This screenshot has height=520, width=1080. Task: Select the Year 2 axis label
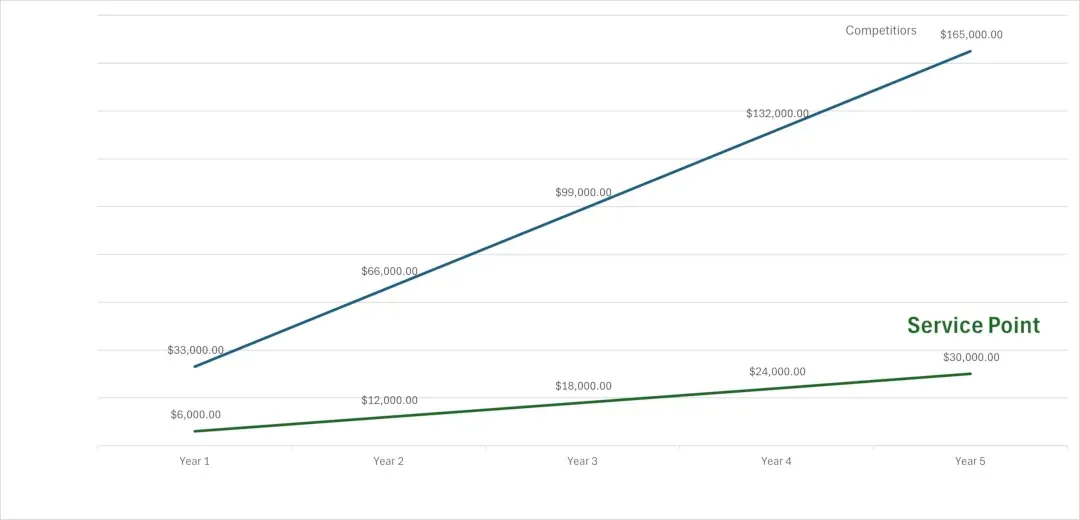[x=388, y=461]
